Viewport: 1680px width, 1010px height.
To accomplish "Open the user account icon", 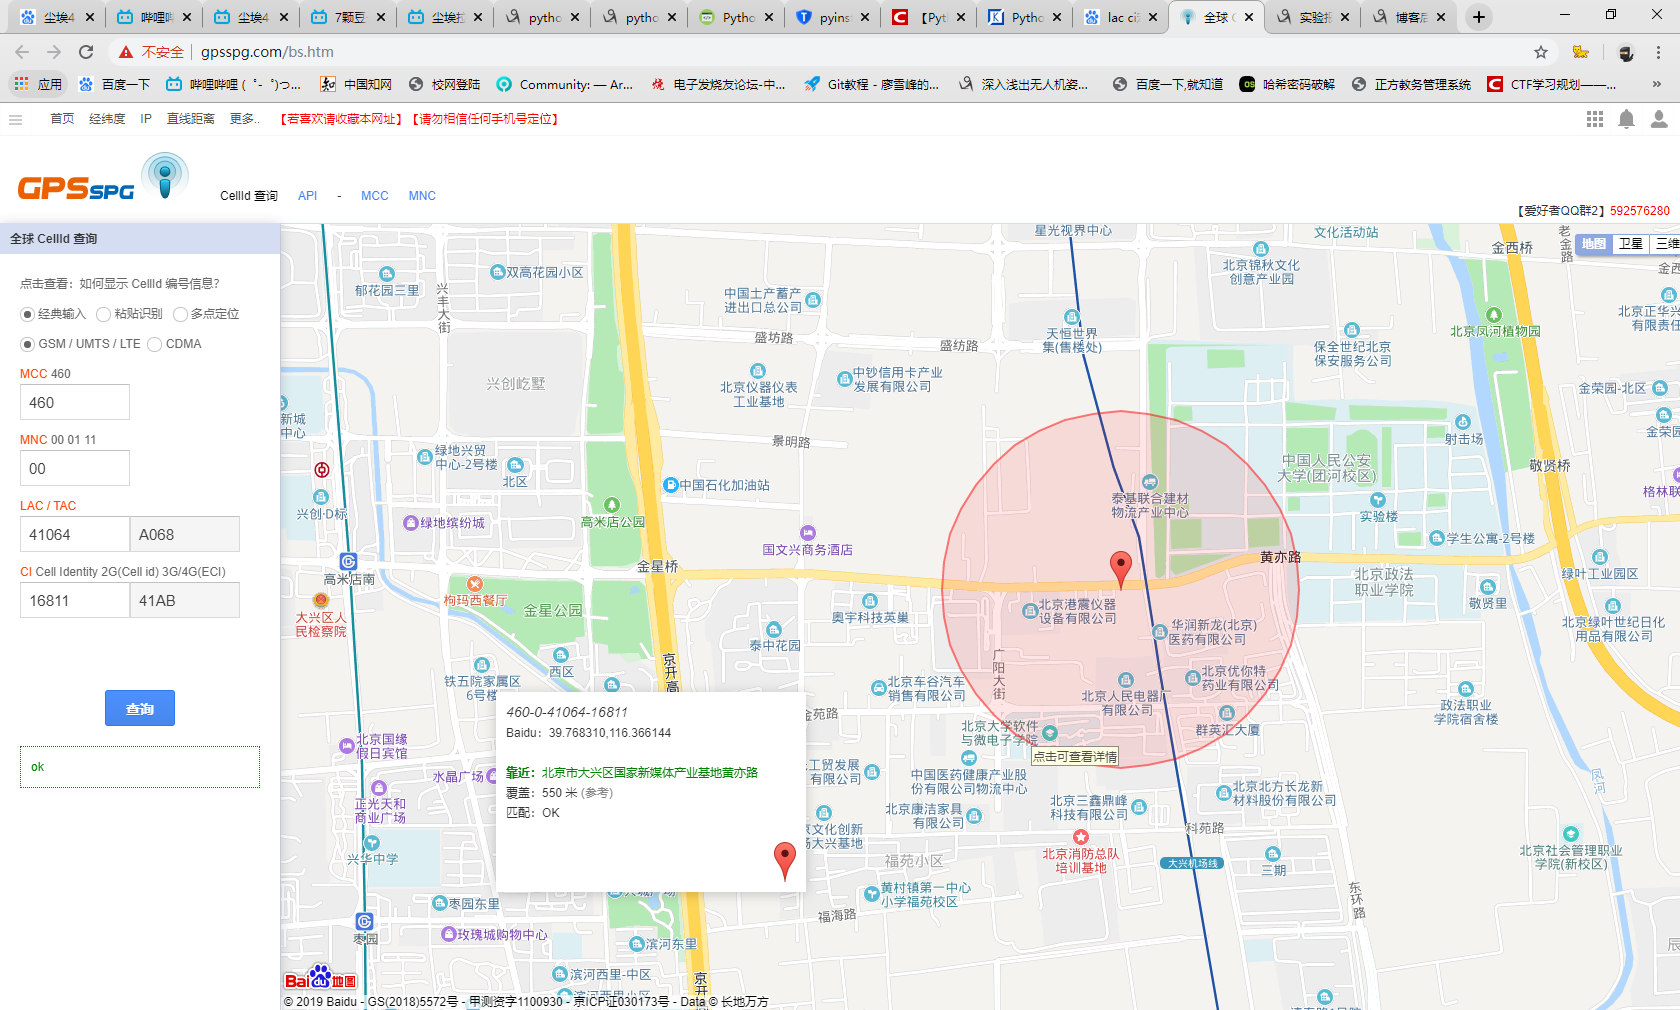I will click(x=1659, y=119).
